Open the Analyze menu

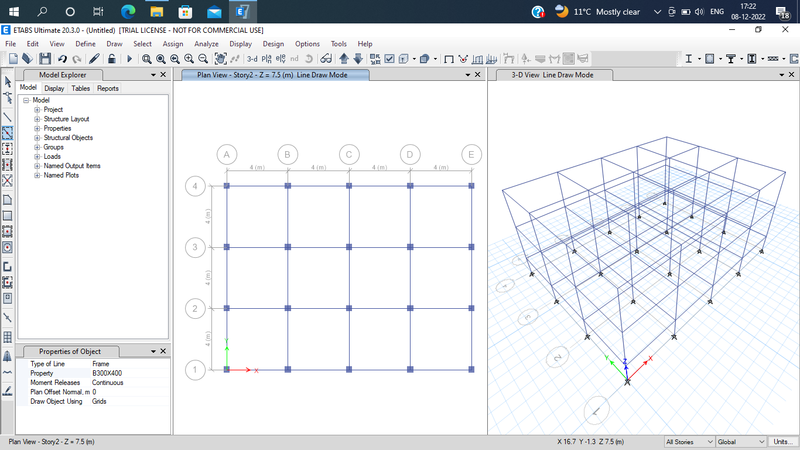click(x=206, y=44)
